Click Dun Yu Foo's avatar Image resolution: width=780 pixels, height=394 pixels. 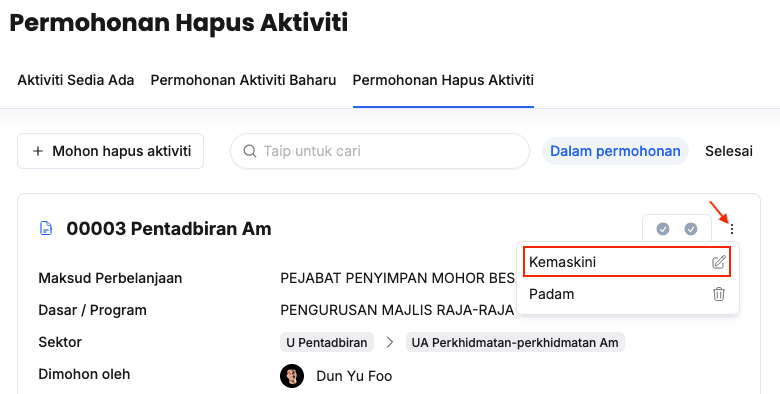coord(292,376)
